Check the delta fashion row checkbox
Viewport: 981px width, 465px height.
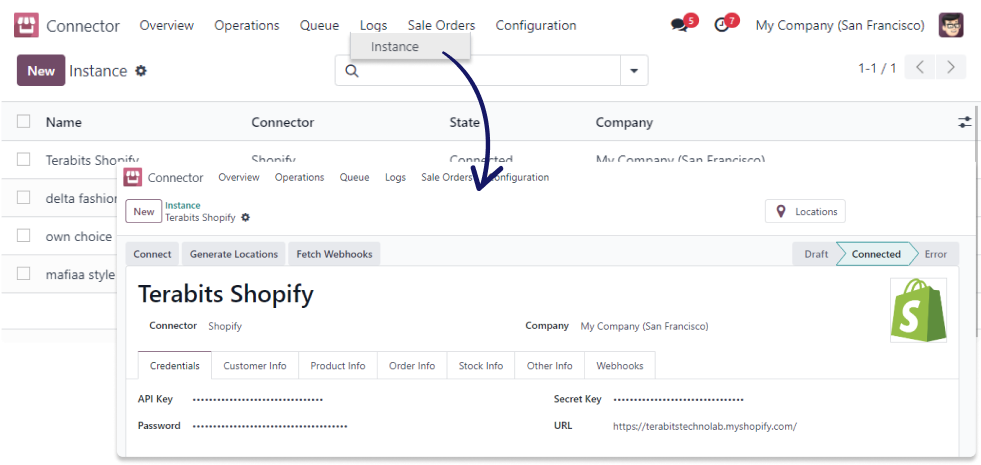point(24,198)
